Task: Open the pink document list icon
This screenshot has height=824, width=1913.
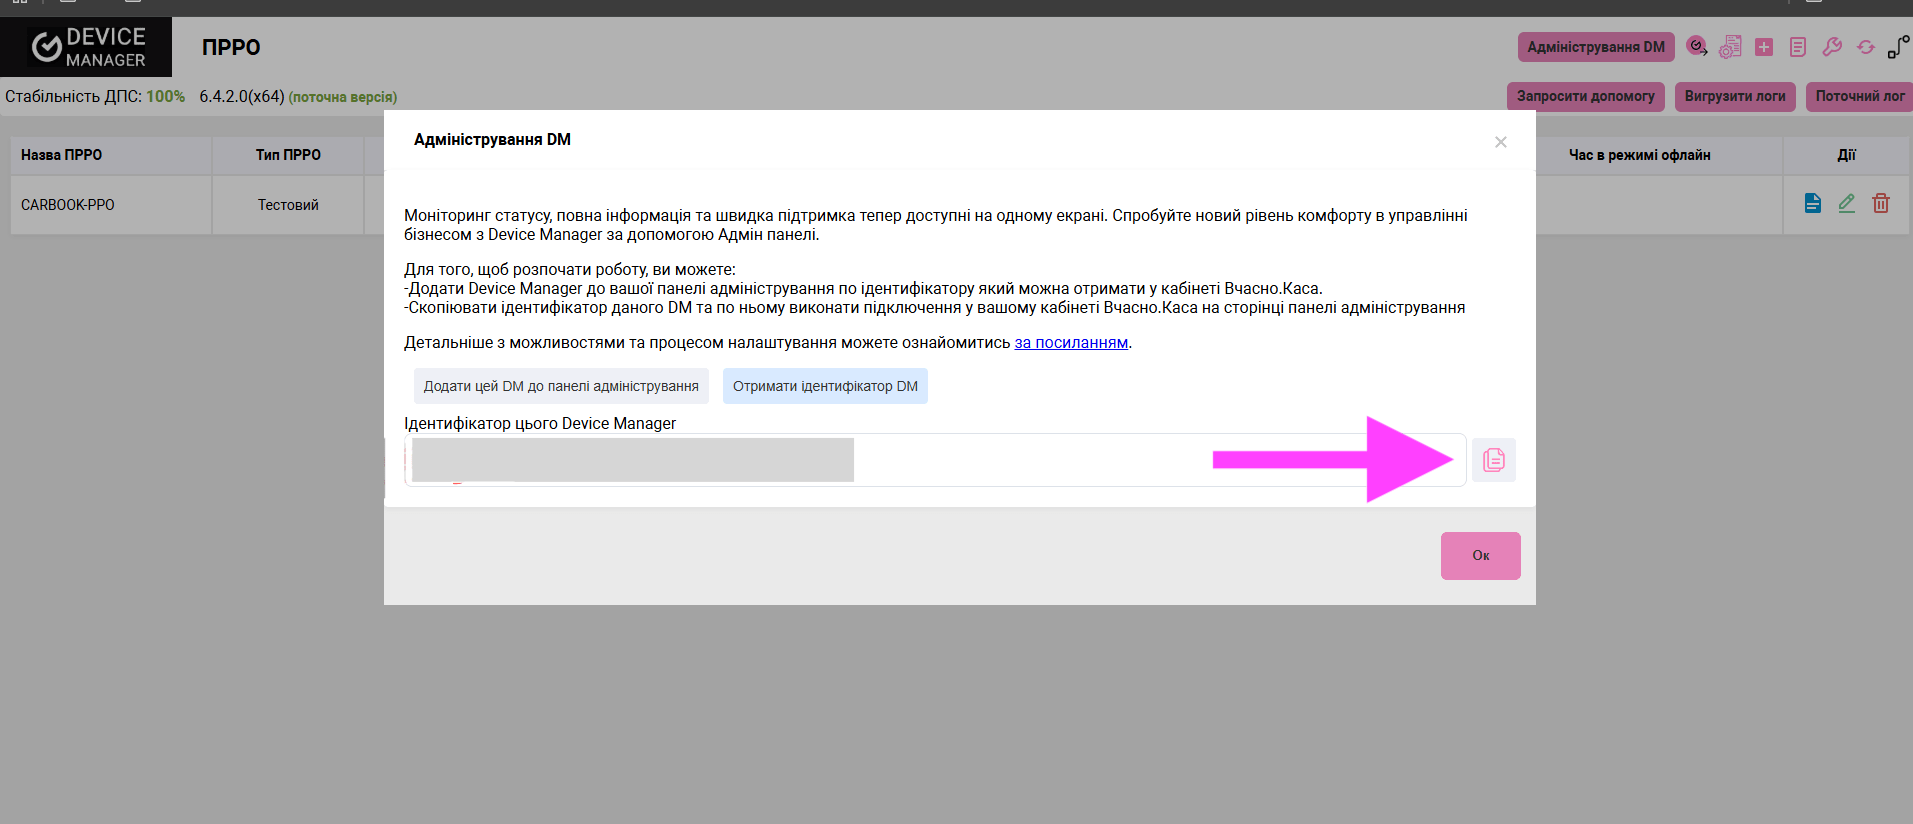Action: [1798, 47]
